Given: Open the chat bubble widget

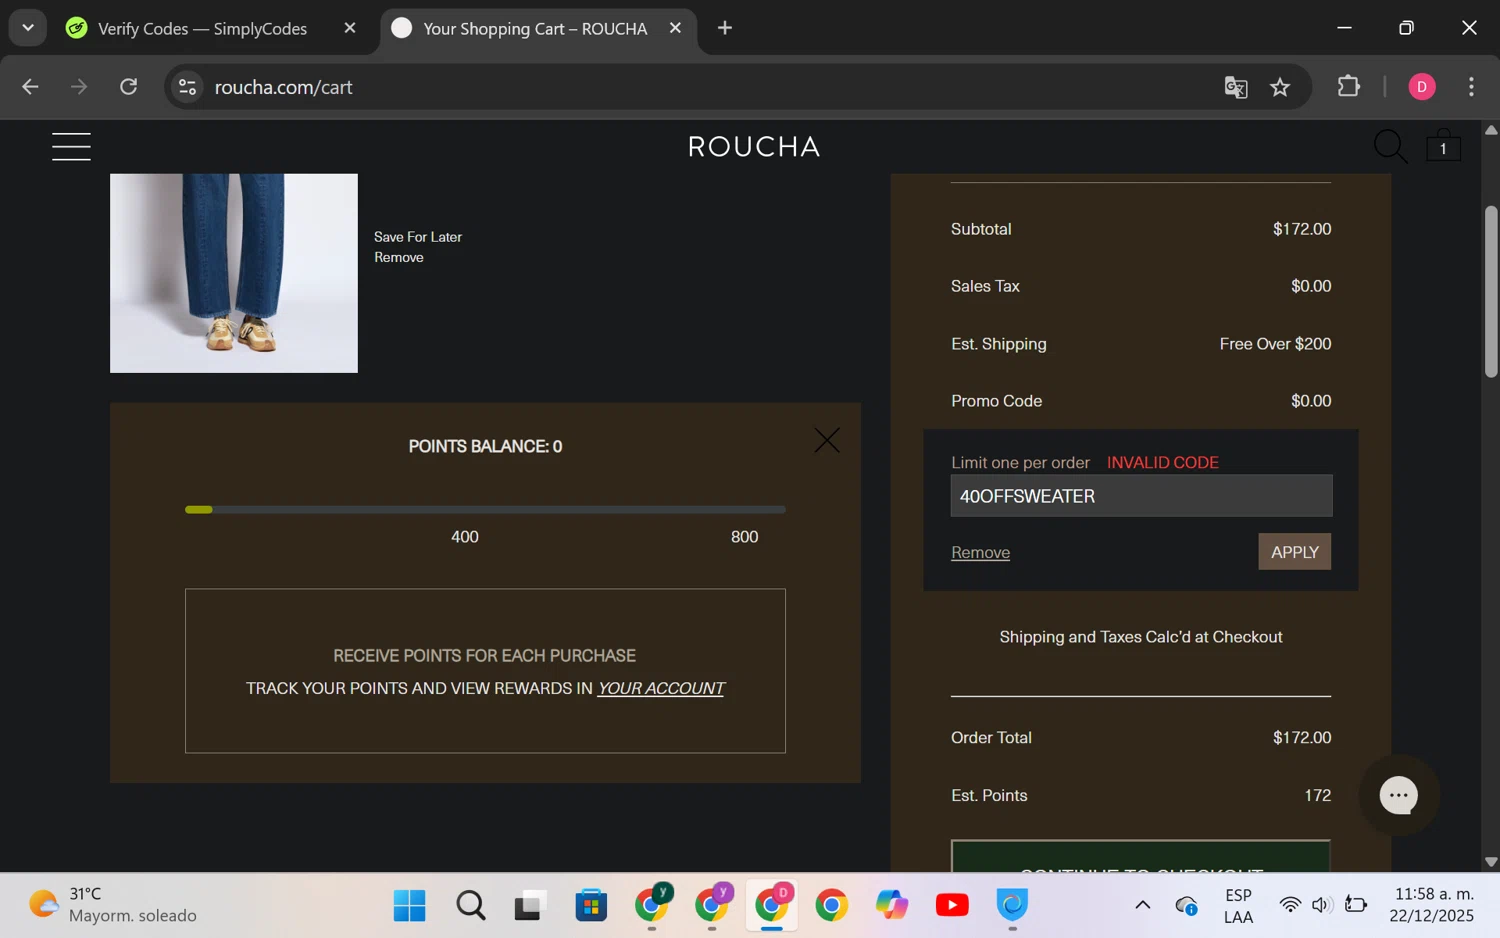Looking at the screenshot, I should [1398, 795].
